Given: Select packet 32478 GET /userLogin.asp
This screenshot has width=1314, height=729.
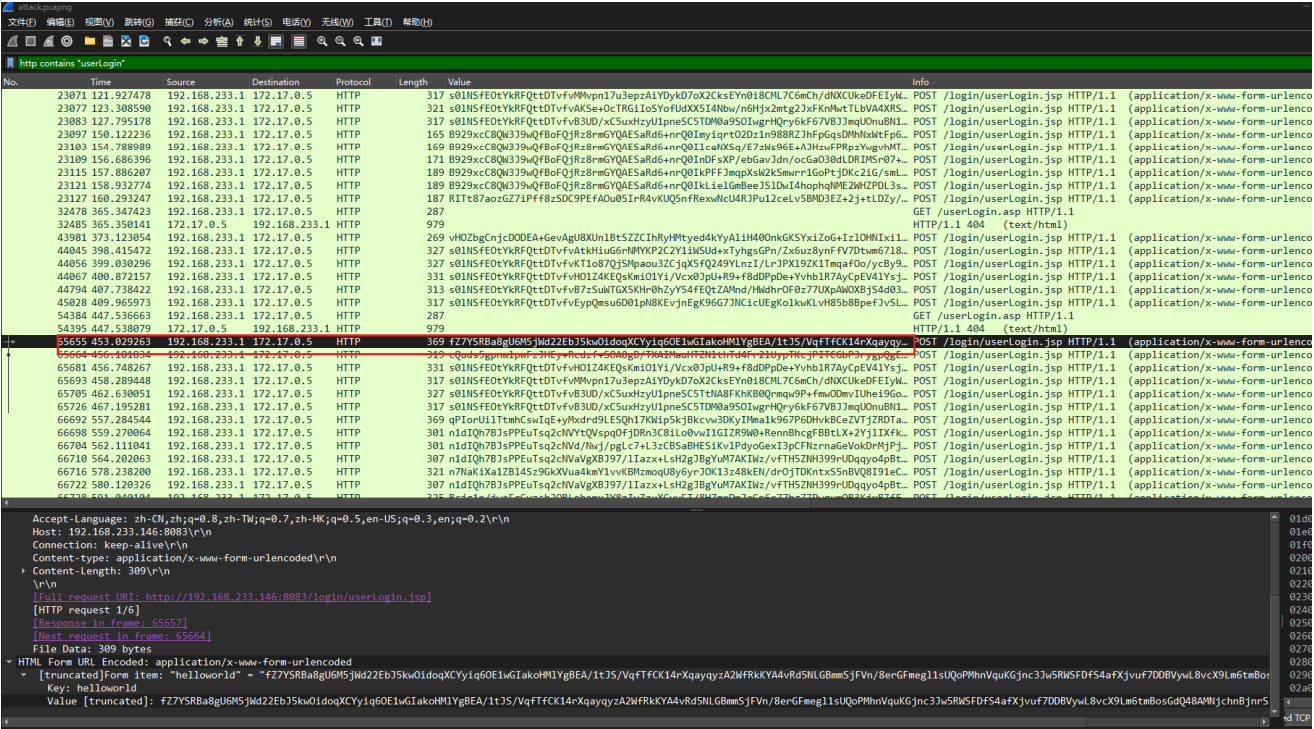Looking at the screenshot, I should (656, 212).
